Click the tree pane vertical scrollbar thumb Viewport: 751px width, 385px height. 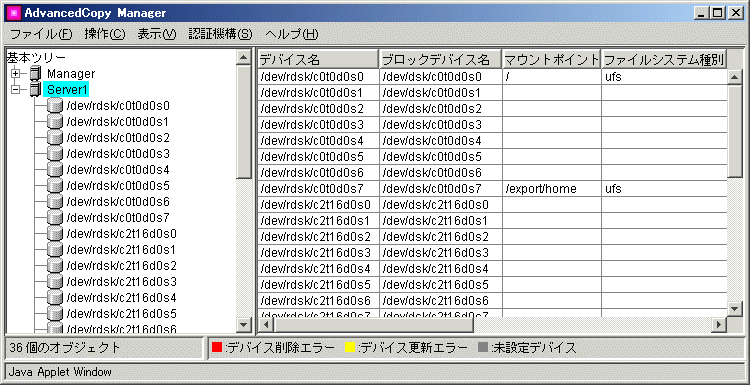[244, 121]
